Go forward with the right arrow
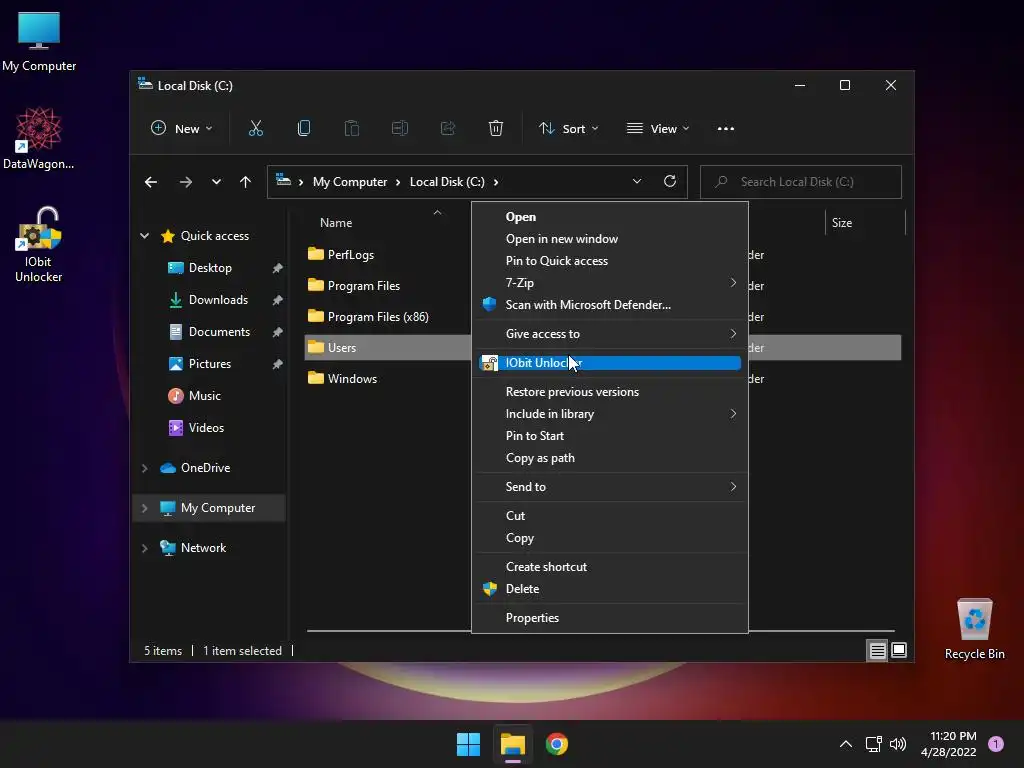 coord(186,182)
